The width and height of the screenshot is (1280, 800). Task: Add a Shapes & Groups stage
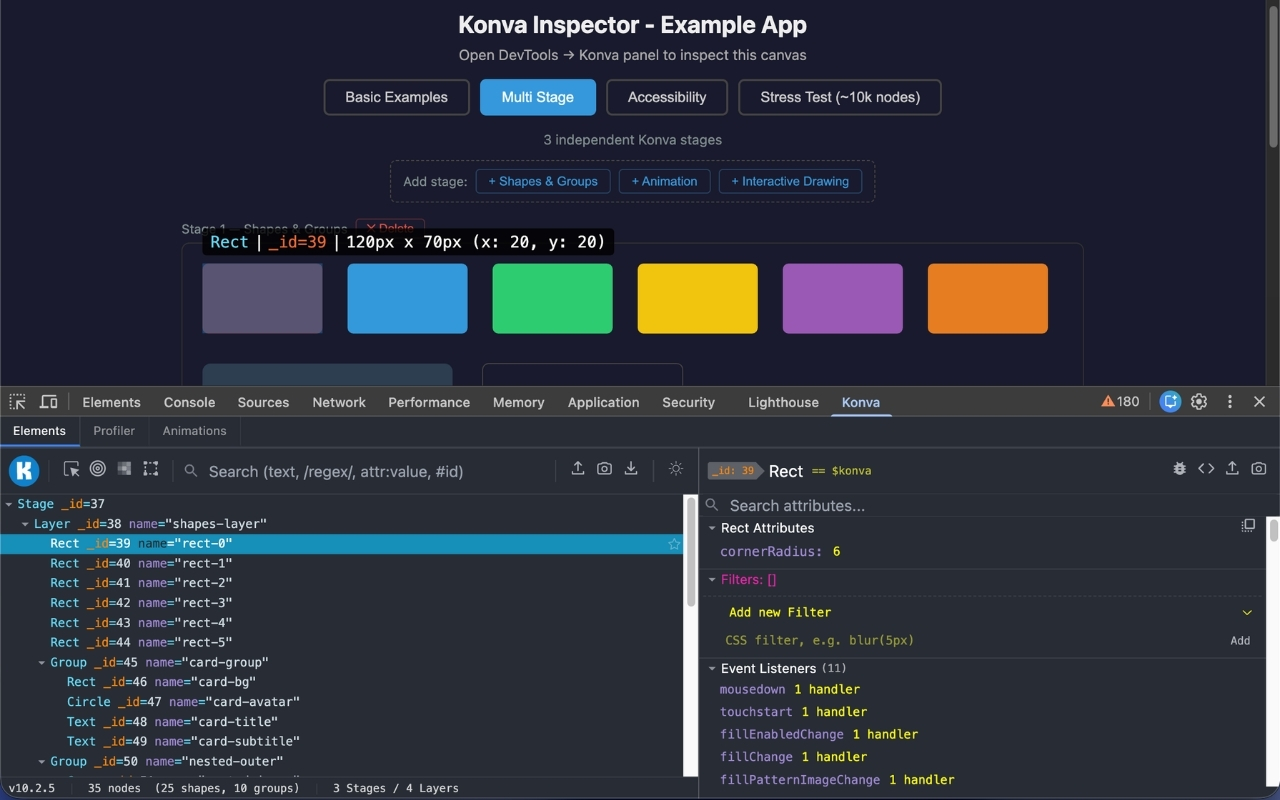543,181
